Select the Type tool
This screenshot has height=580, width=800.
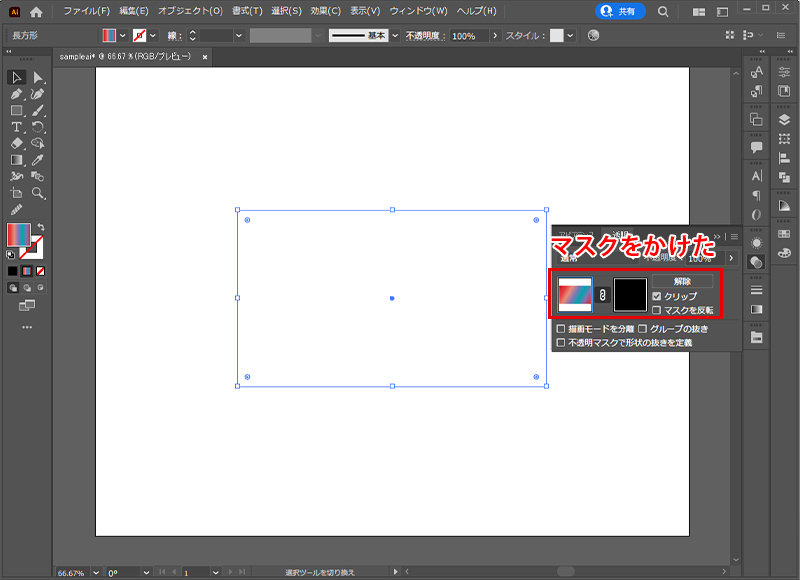coord(17,127)
